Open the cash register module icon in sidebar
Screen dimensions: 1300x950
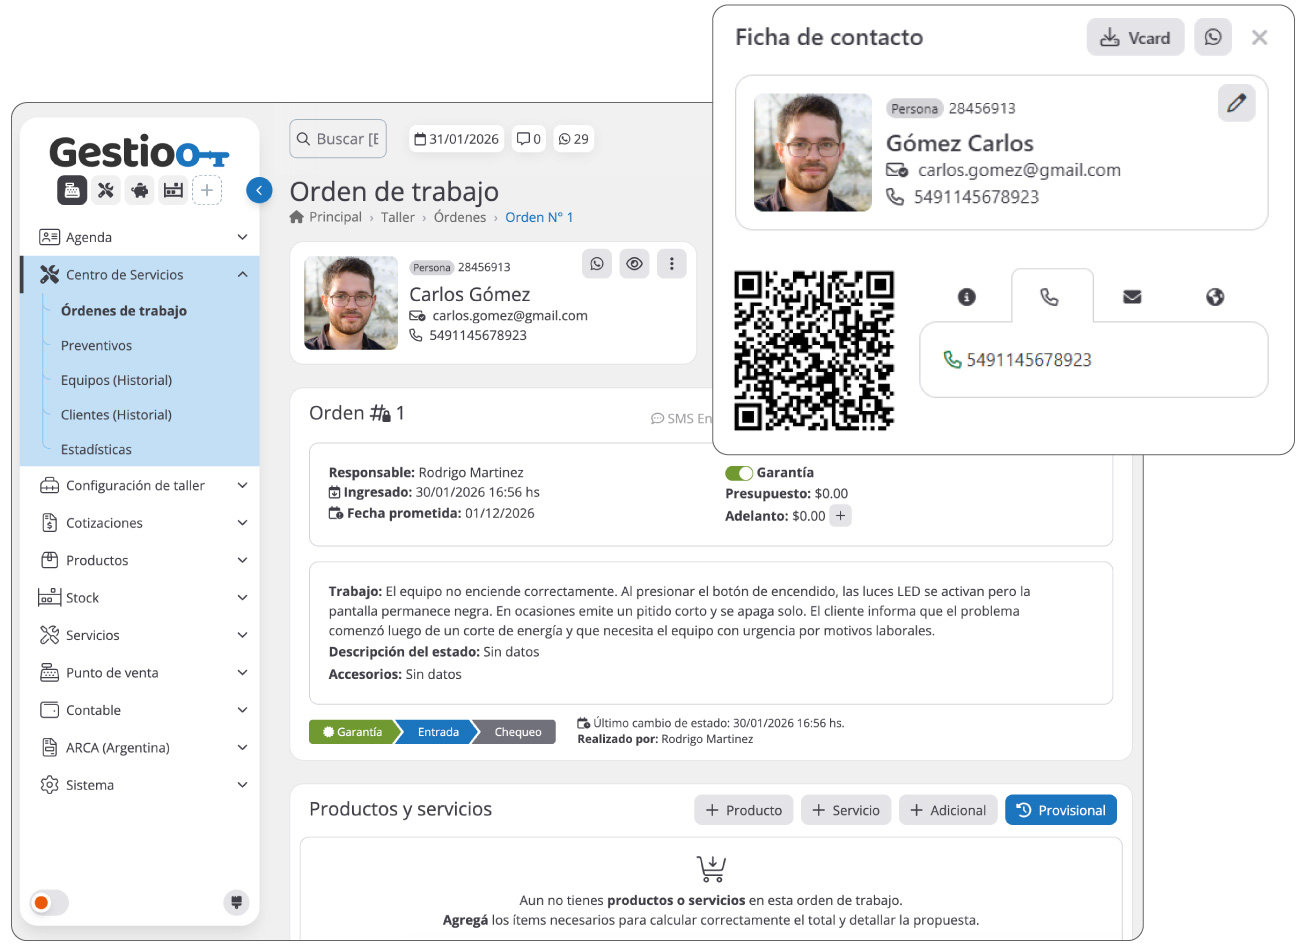pos(72,190)
